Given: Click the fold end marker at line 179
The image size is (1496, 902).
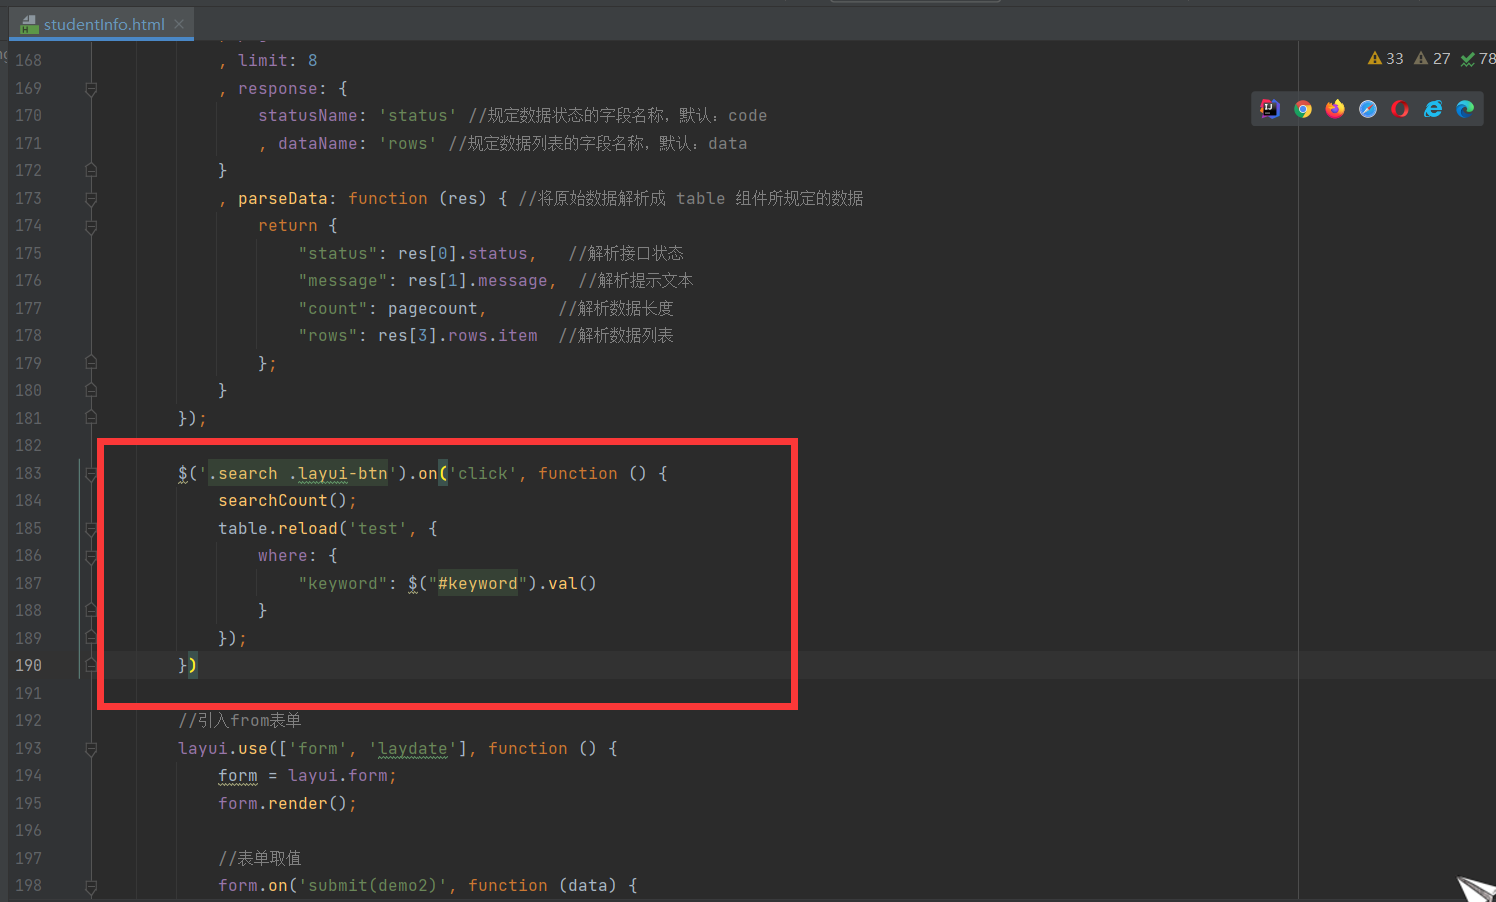Looking at the screenshot, I should point(91,364).
